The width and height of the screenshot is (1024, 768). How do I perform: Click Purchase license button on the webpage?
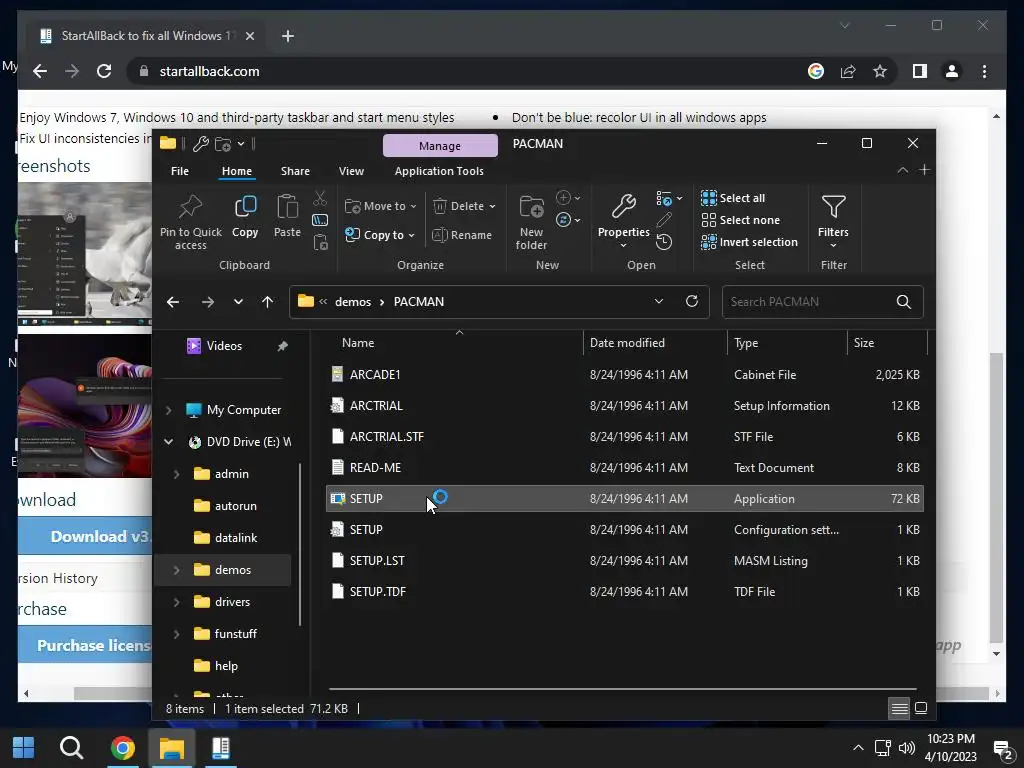(x=86, y=646)
